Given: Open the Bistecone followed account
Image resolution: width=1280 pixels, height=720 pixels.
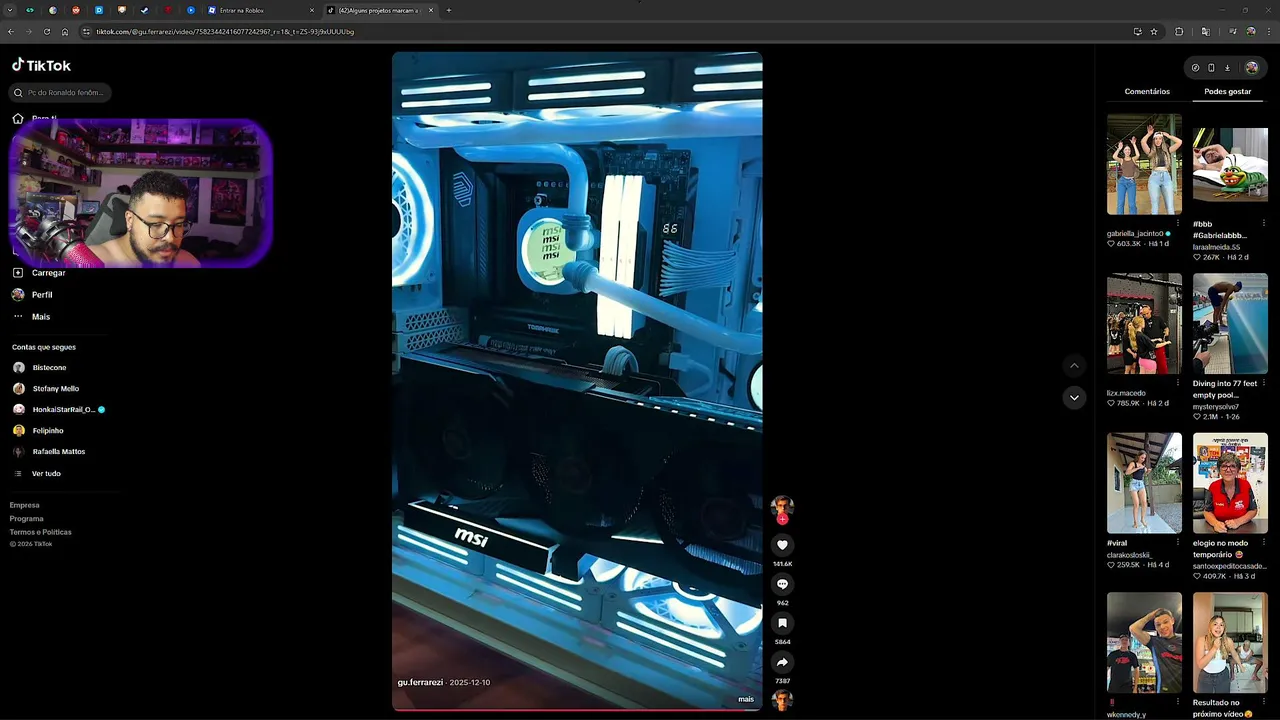Looking at the screenshot, I should (49, 367).
